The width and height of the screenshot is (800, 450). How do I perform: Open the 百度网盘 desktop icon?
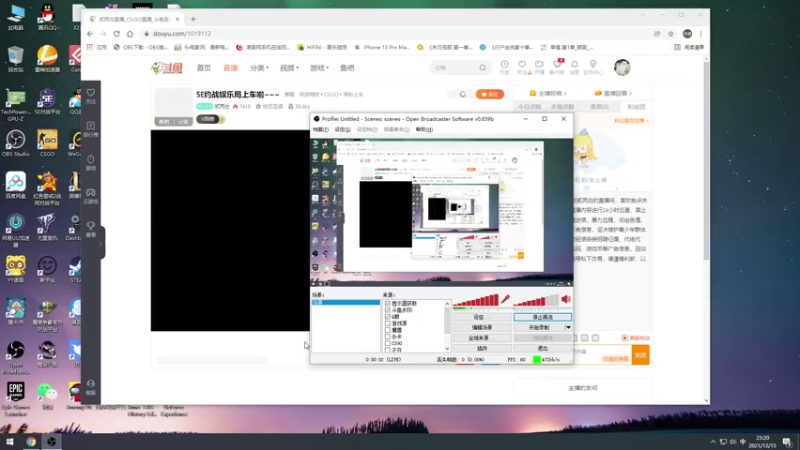pyautogui.click(x=15, y=185)
